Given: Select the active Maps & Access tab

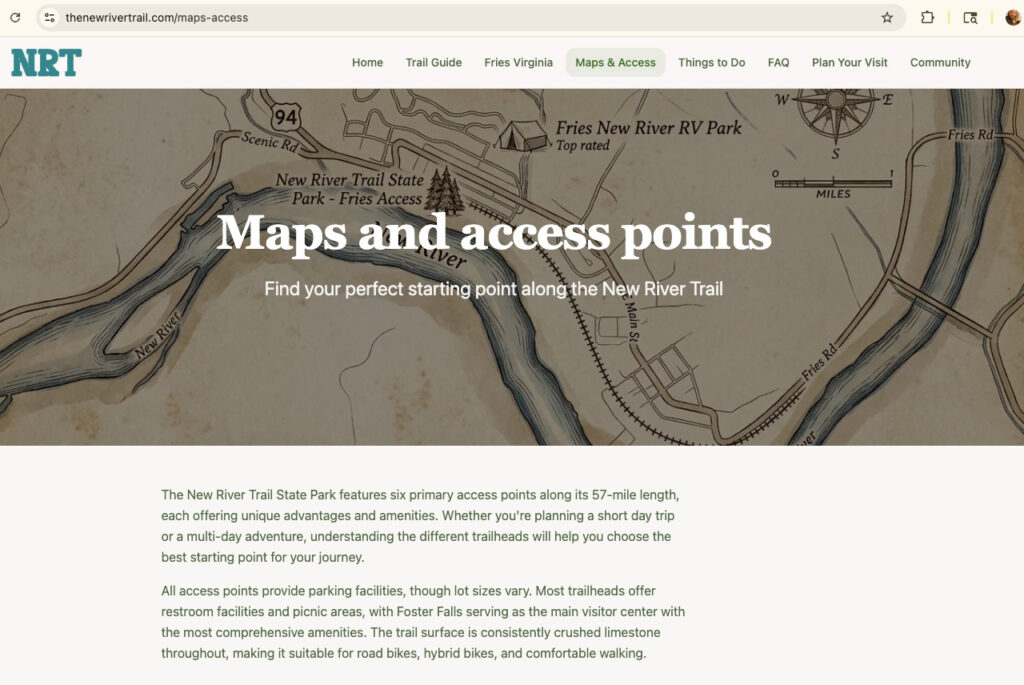Looking at the screenshot, I should [615, 62].
